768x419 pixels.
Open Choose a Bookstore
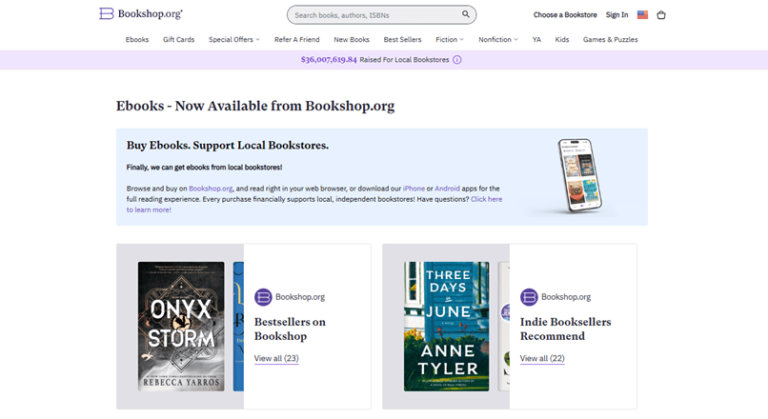pos(565,15)
